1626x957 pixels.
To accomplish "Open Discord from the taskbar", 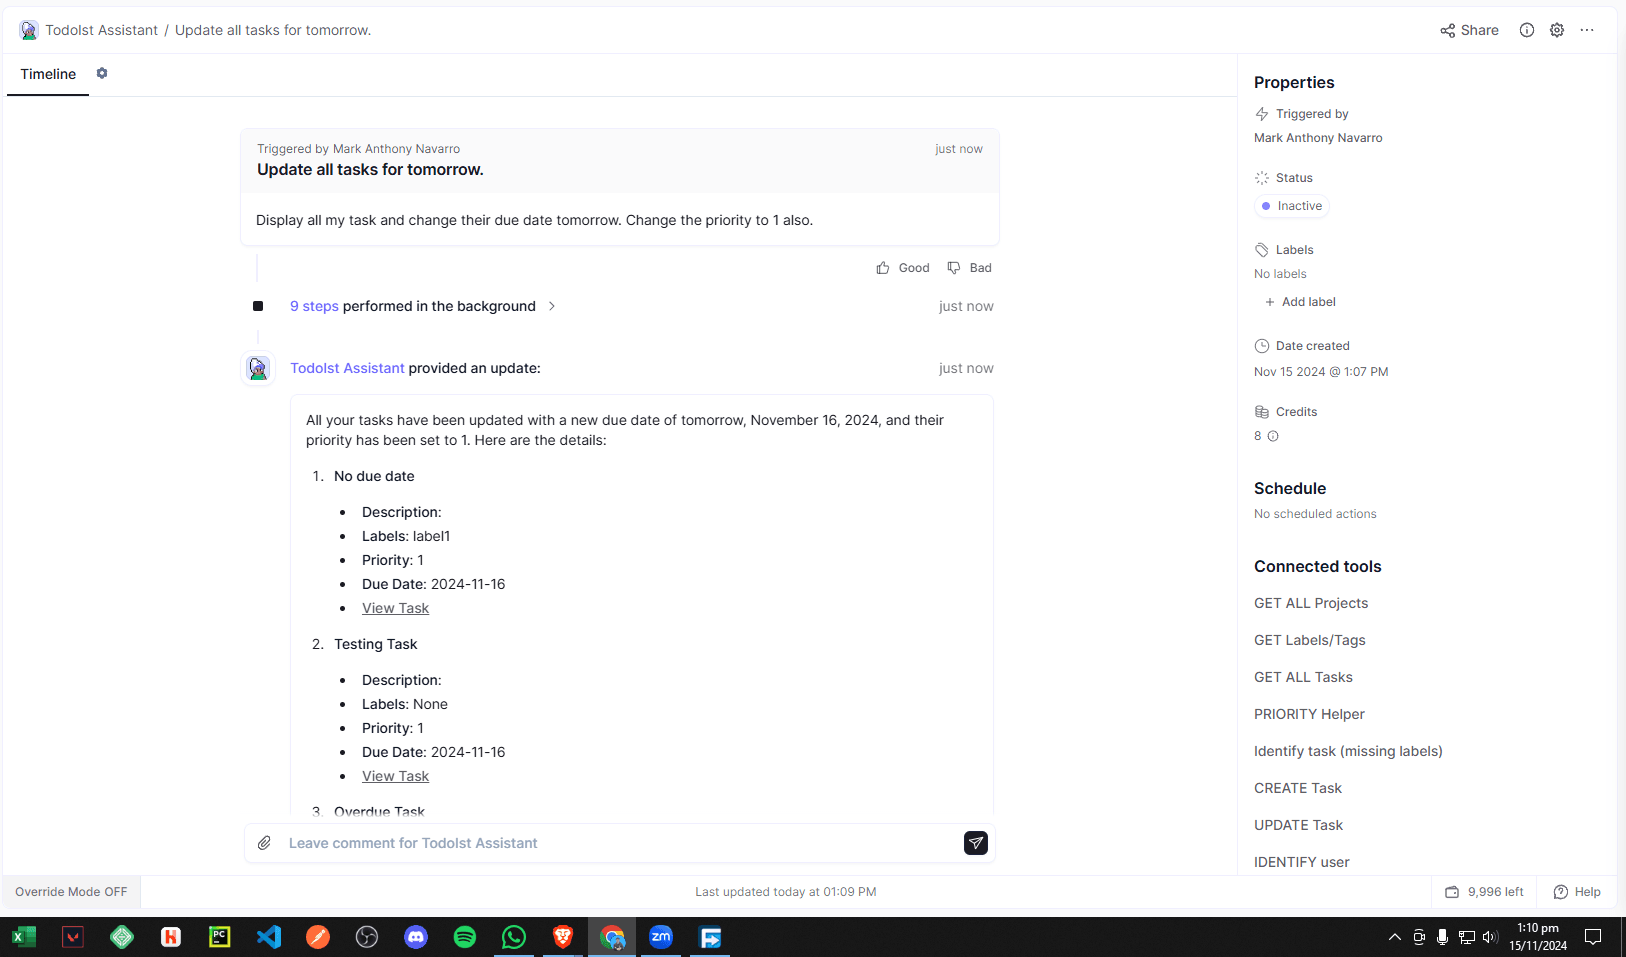I will pyautogui.click(x=416, y=937).
